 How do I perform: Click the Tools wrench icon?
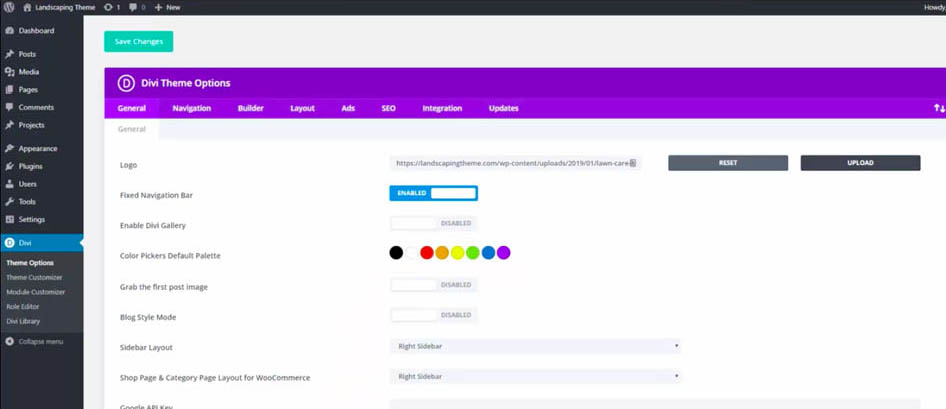9,202
